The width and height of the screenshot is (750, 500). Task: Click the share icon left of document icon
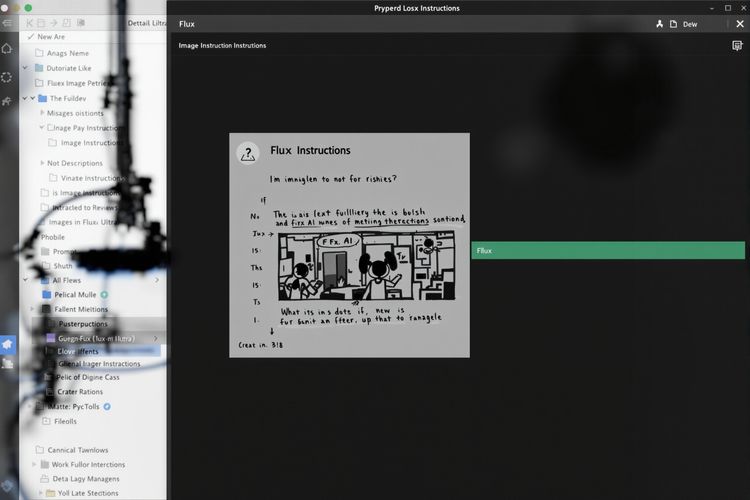coord(659,24)
